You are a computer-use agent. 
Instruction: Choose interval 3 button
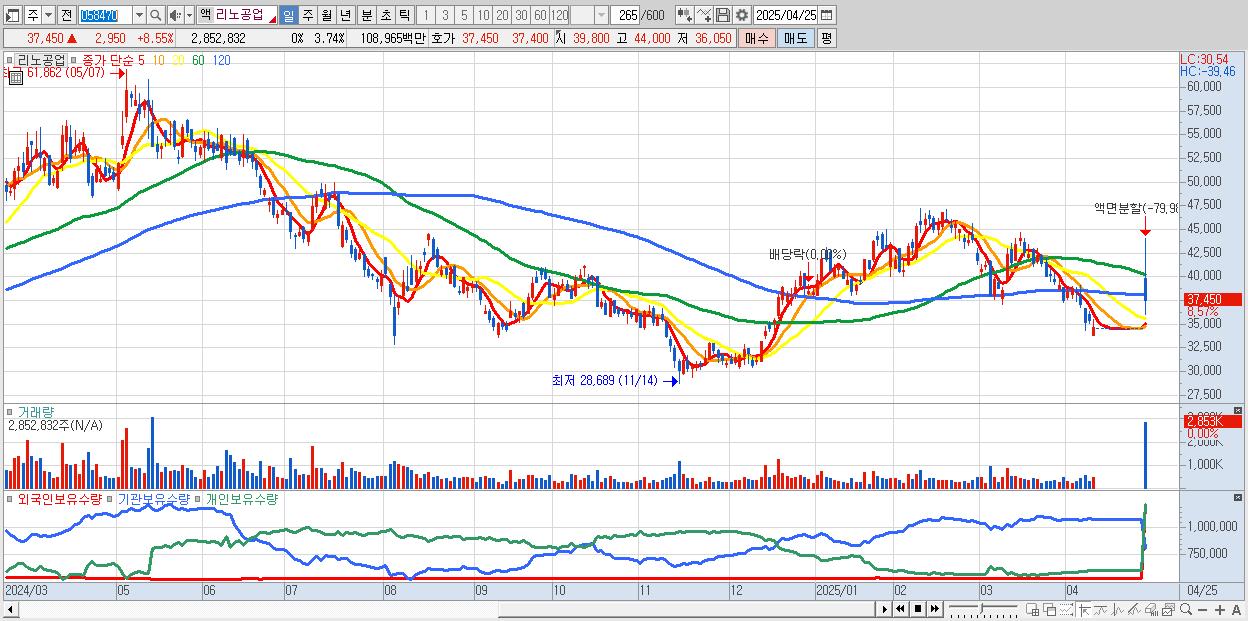445,15
